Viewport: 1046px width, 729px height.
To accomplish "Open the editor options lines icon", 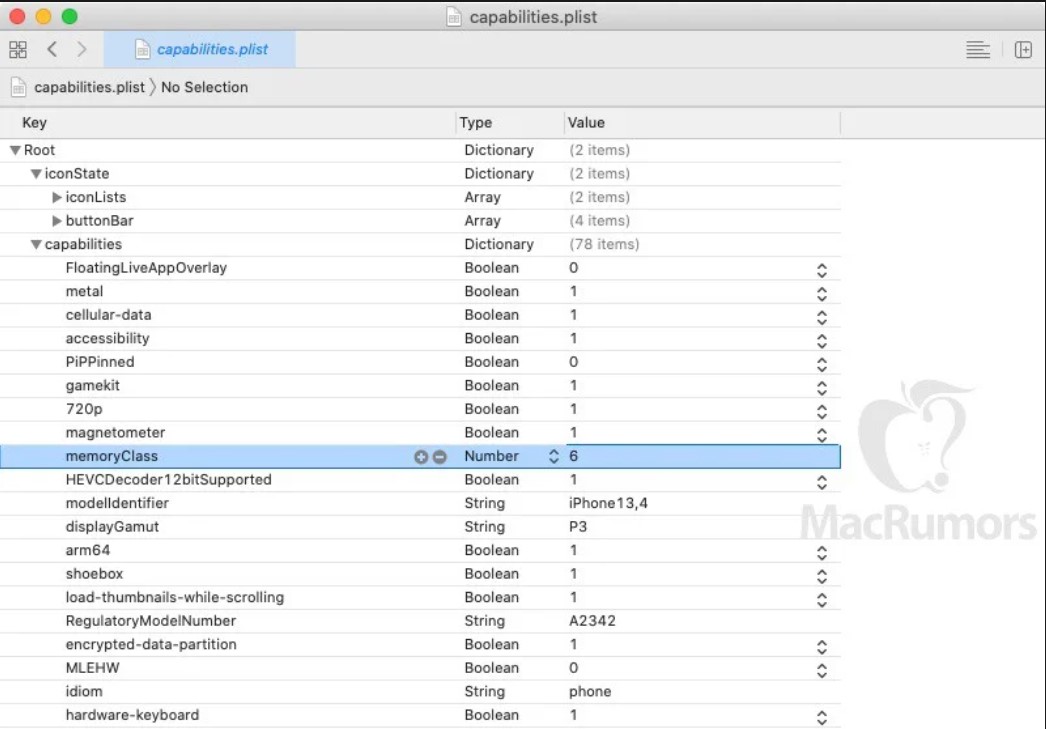I will pos(978,49).
